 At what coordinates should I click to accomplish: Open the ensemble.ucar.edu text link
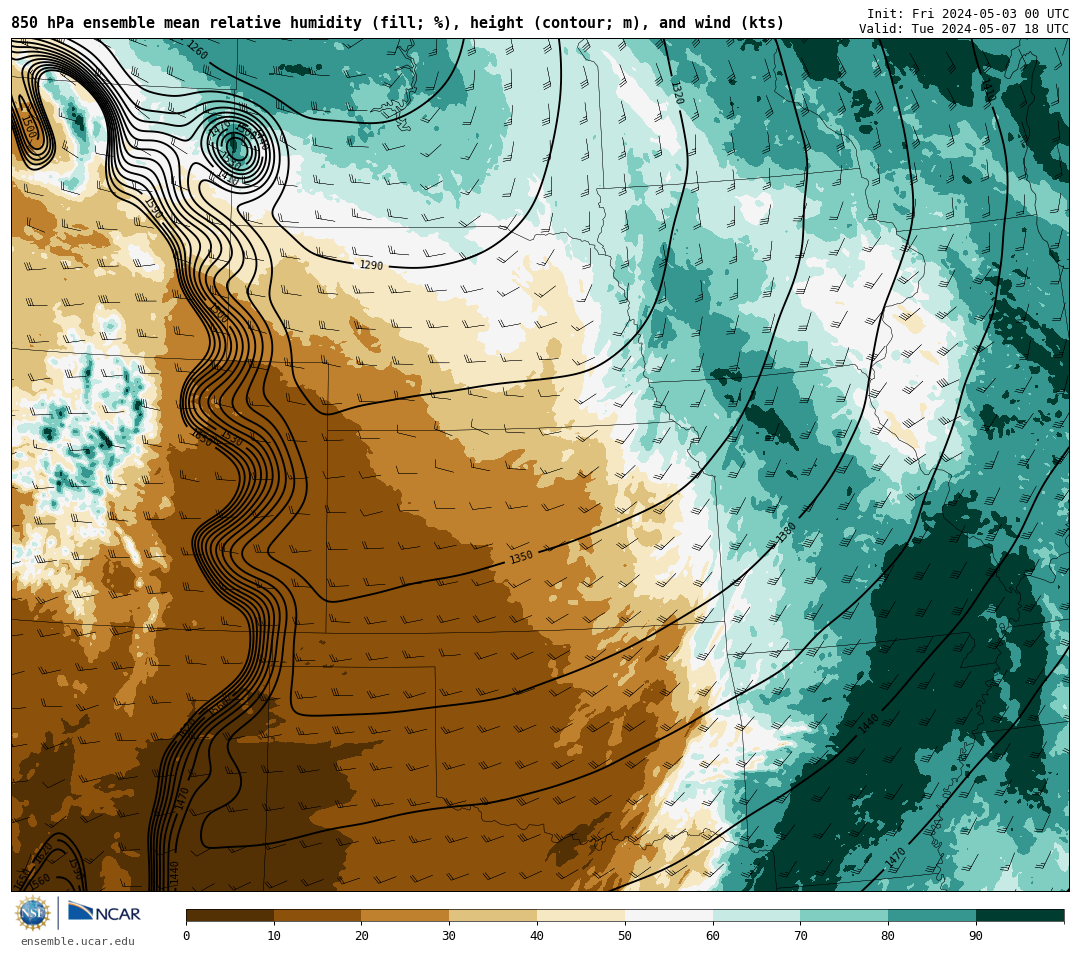tap(78, 941)
